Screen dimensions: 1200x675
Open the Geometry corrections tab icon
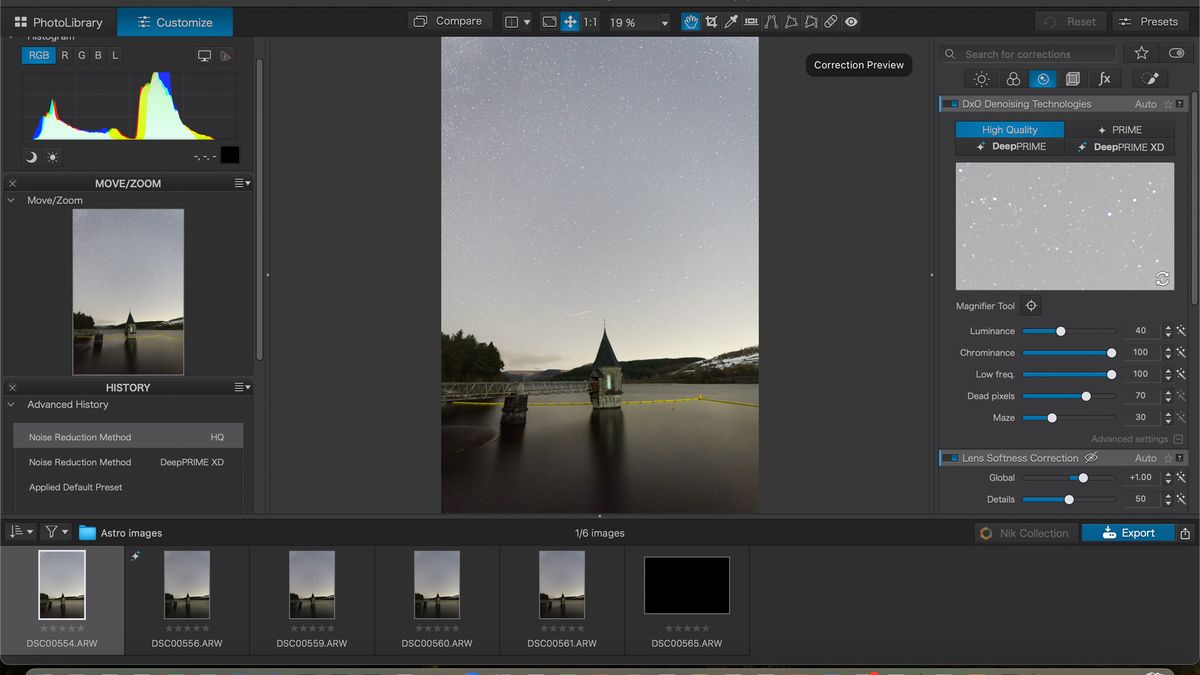tap(1073, 79)
